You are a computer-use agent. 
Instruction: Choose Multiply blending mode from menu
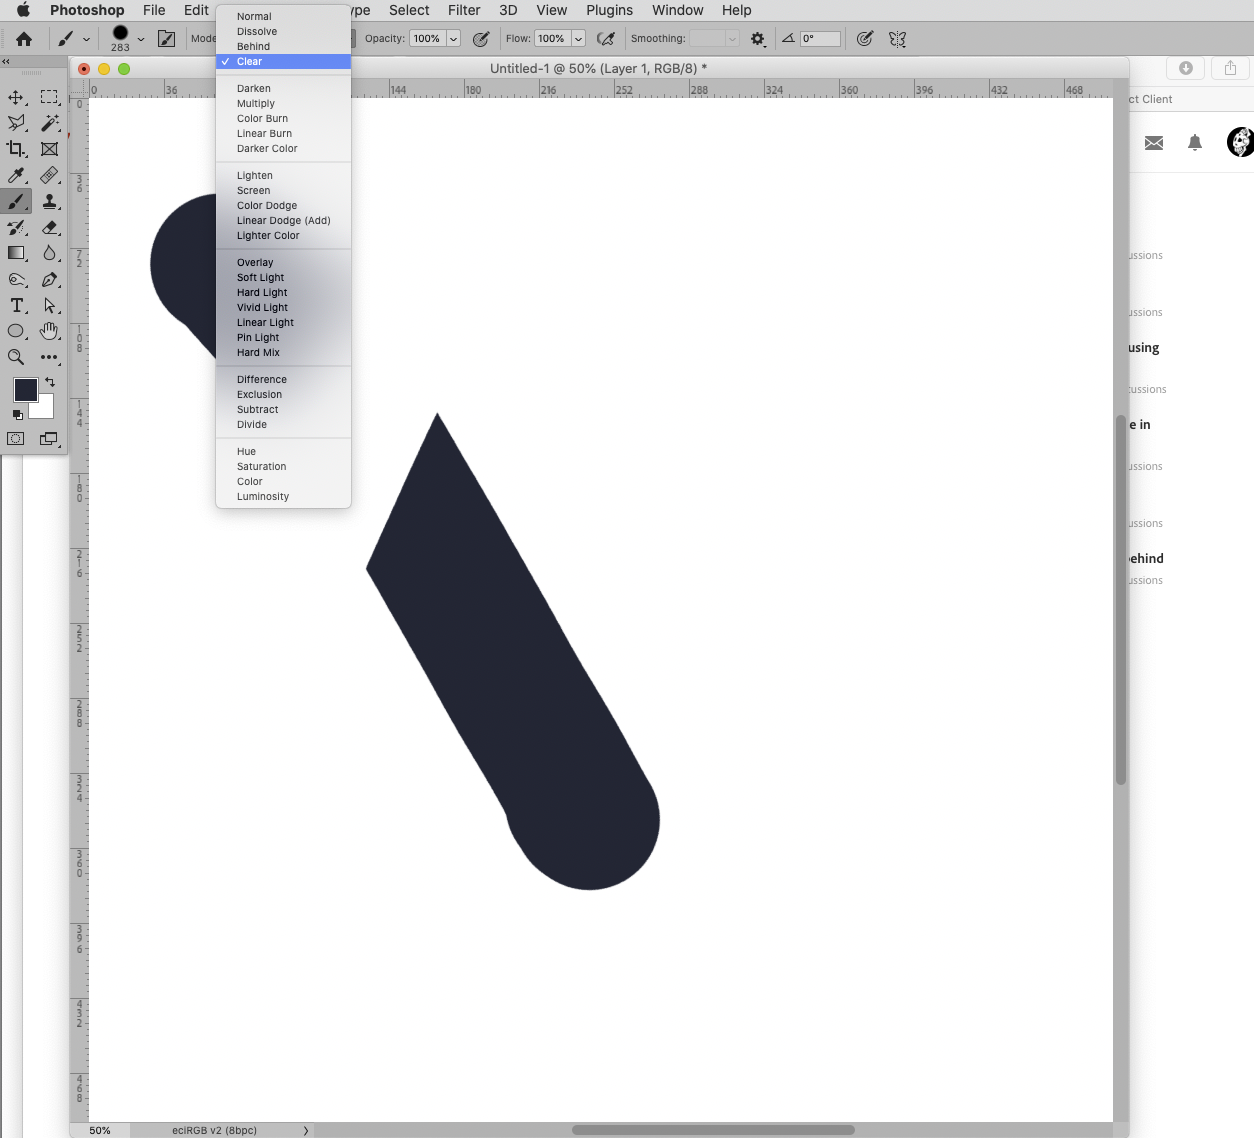pyautogui.click(x=255, y=103)
